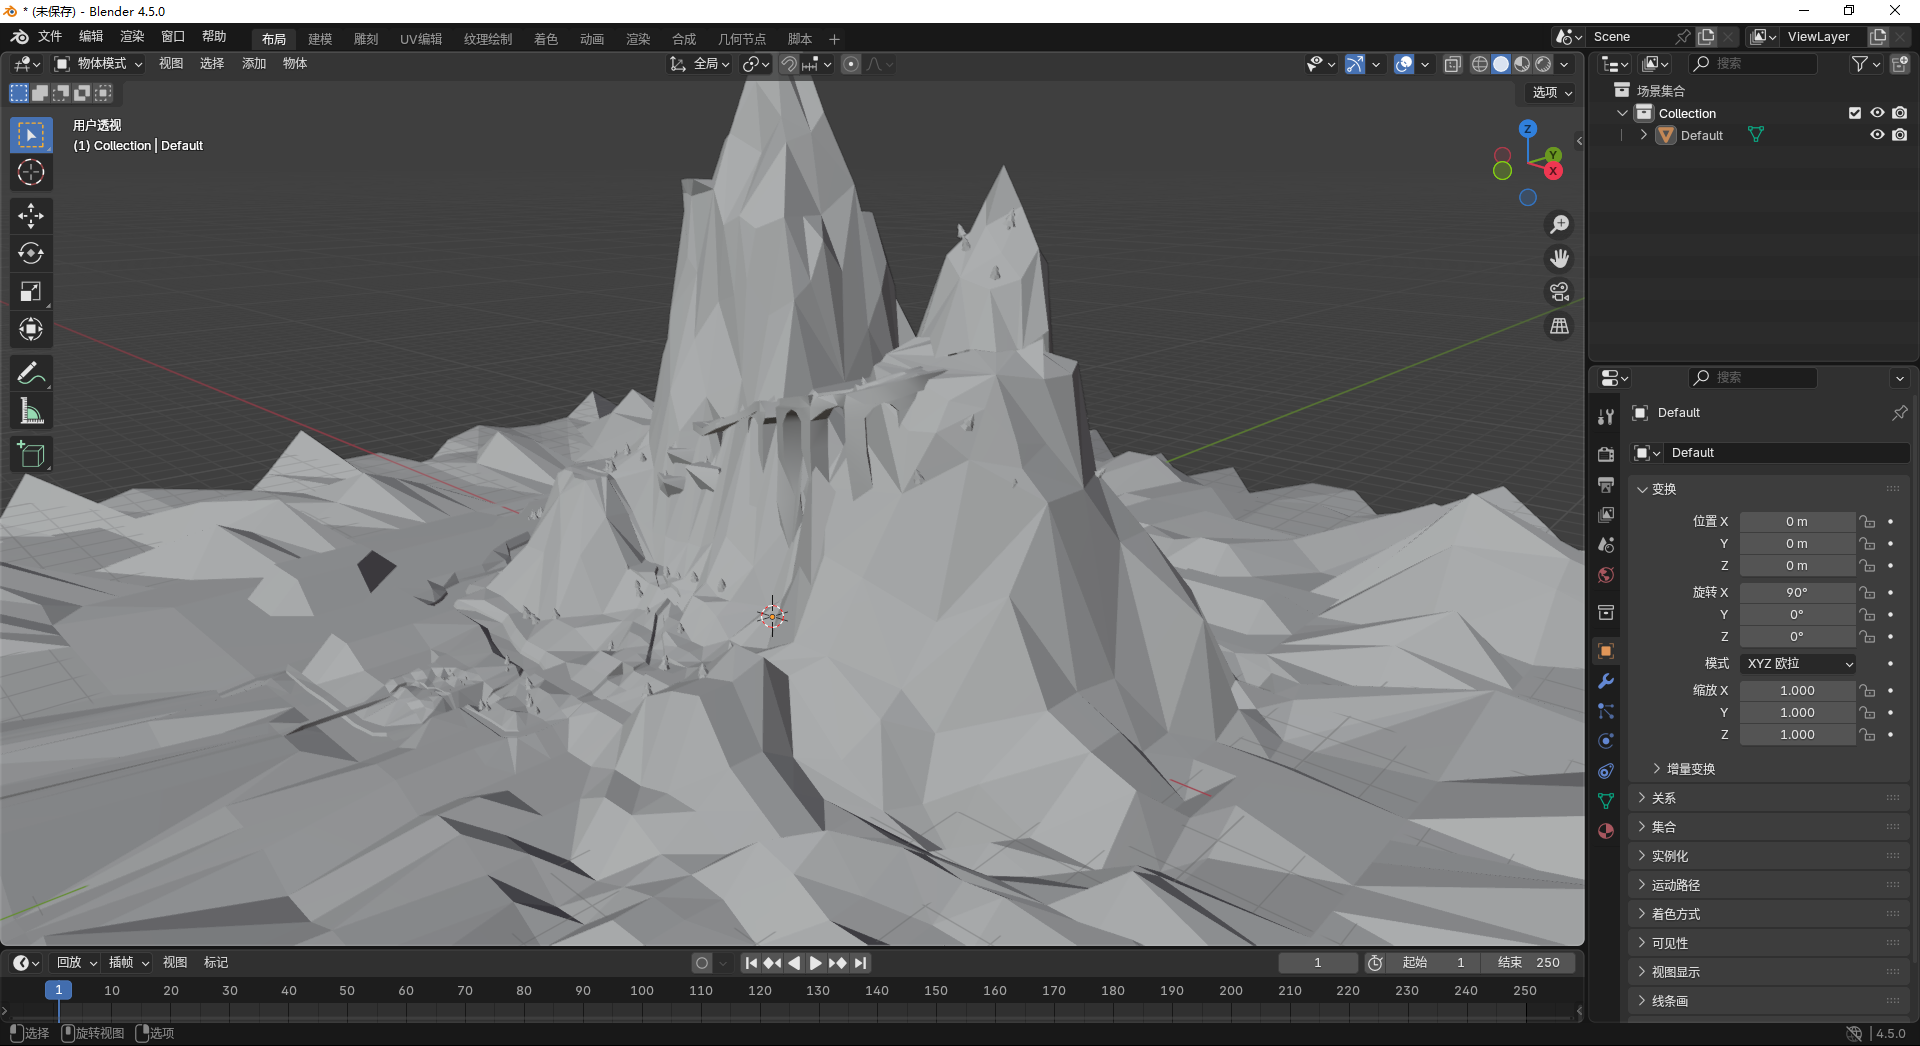Switch to the UV Editing workspace tab
The width and height of the screenshot is (1920, 1046).
tap(421, 39)
